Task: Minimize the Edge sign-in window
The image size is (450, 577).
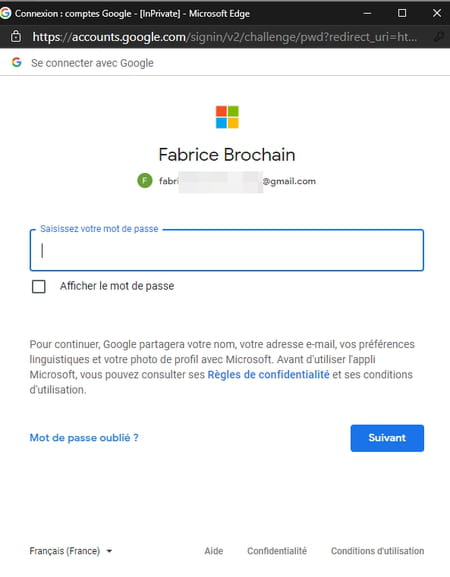Action: point(367,13)
